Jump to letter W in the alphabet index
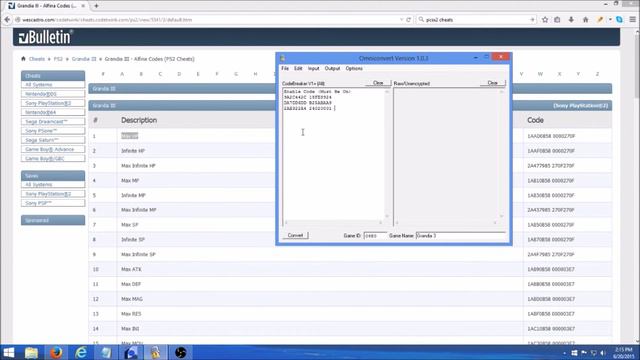Viewport: 640px width, 360px height. pyautogui.click(x=540, y=74)
